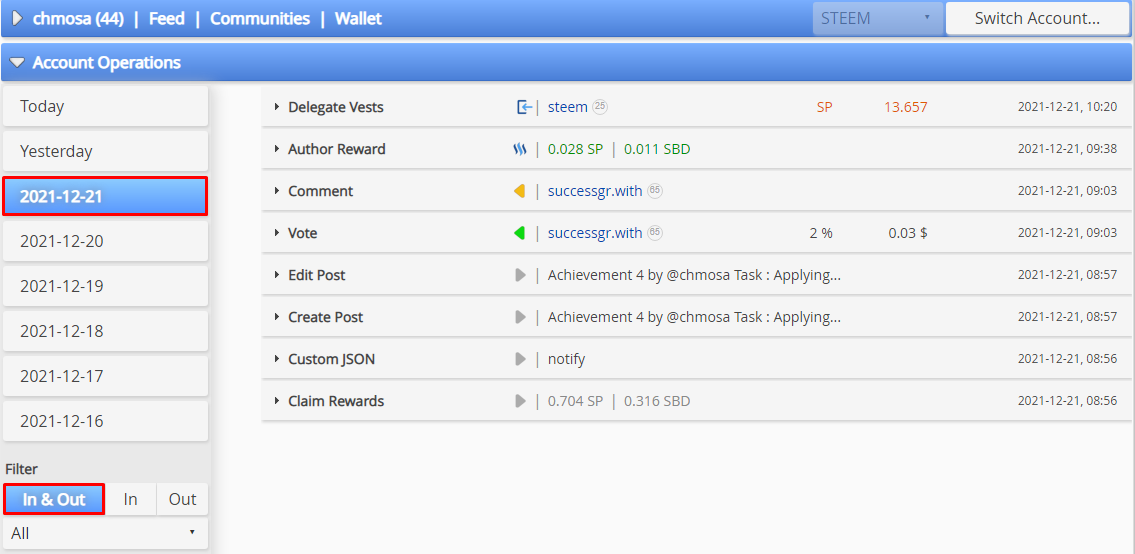Image resolution: width=1135 pixels, height=554 pixels.
Task: Click the gray arrow icon in Claim Rewards row
Action: click(x=520, y=401)
